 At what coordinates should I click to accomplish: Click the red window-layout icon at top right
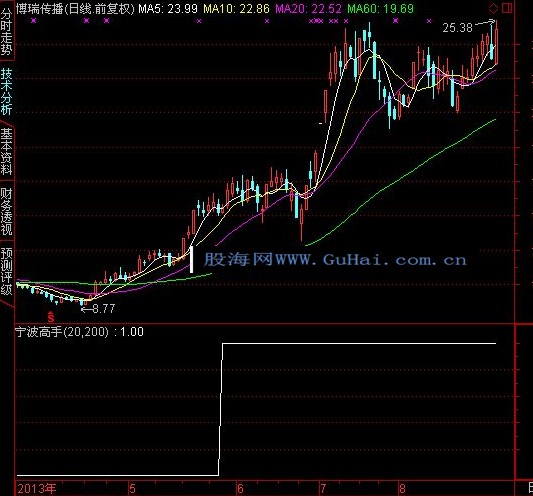507,8
